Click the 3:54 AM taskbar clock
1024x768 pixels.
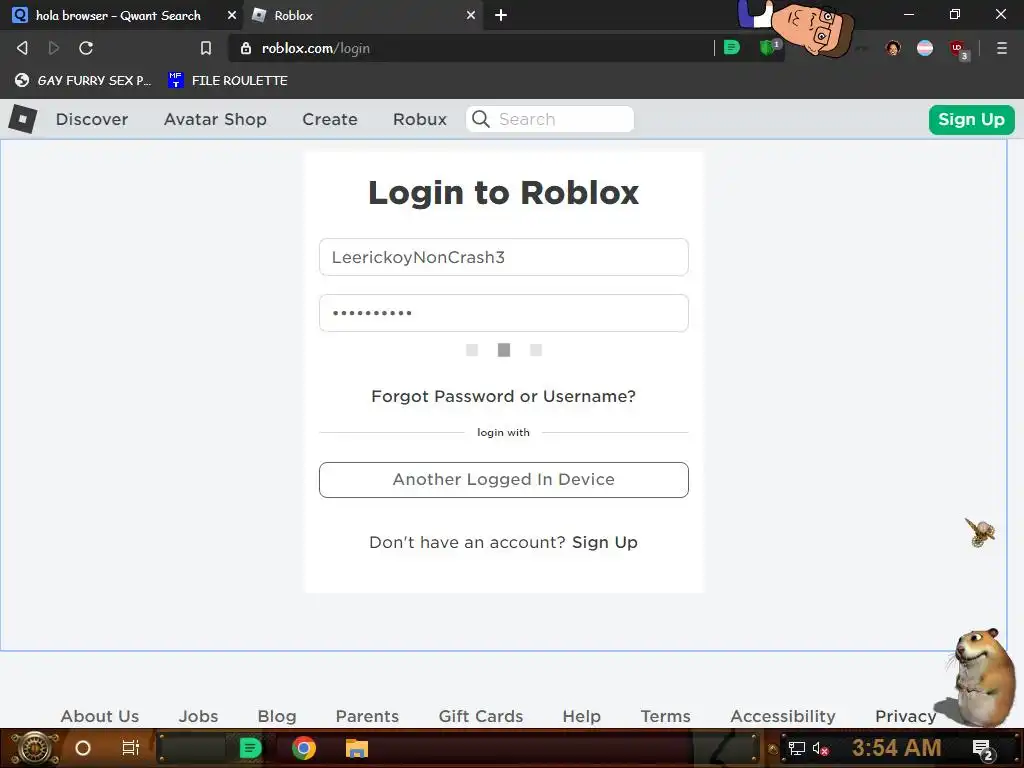click(897, 748)
